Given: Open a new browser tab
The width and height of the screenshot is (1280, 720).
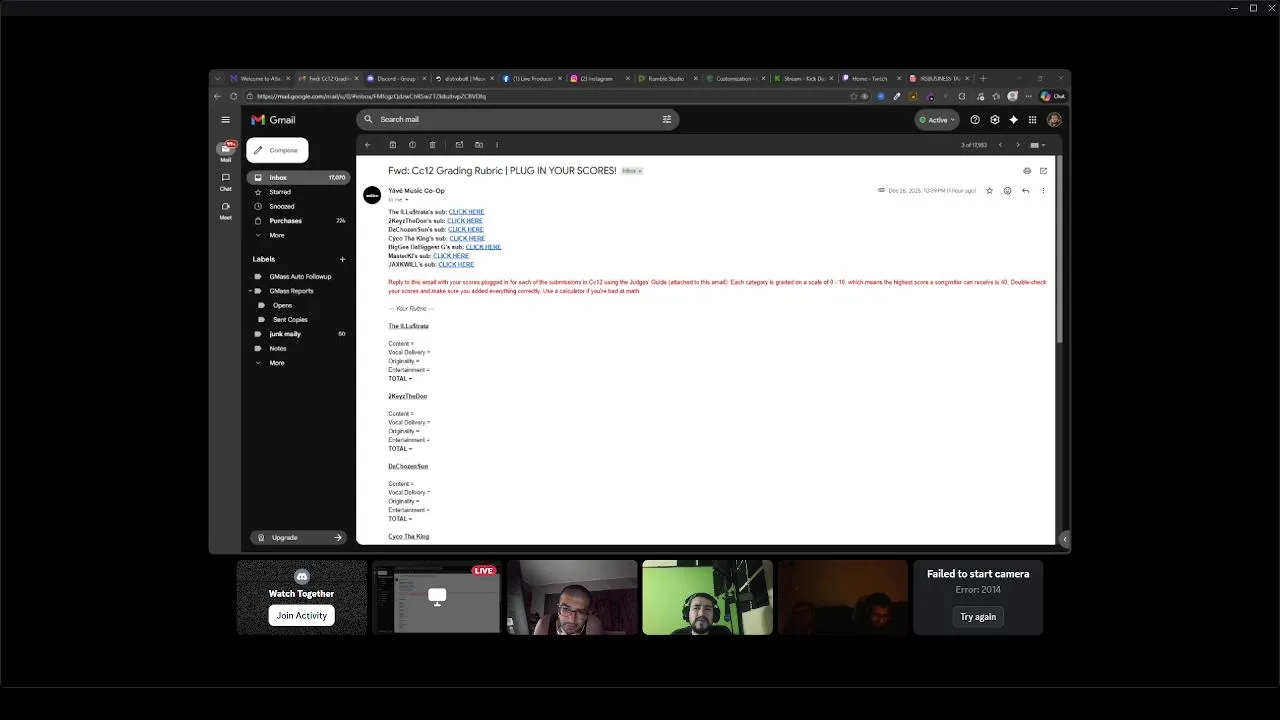Looking at the screenshot, I should click(983, 78).
